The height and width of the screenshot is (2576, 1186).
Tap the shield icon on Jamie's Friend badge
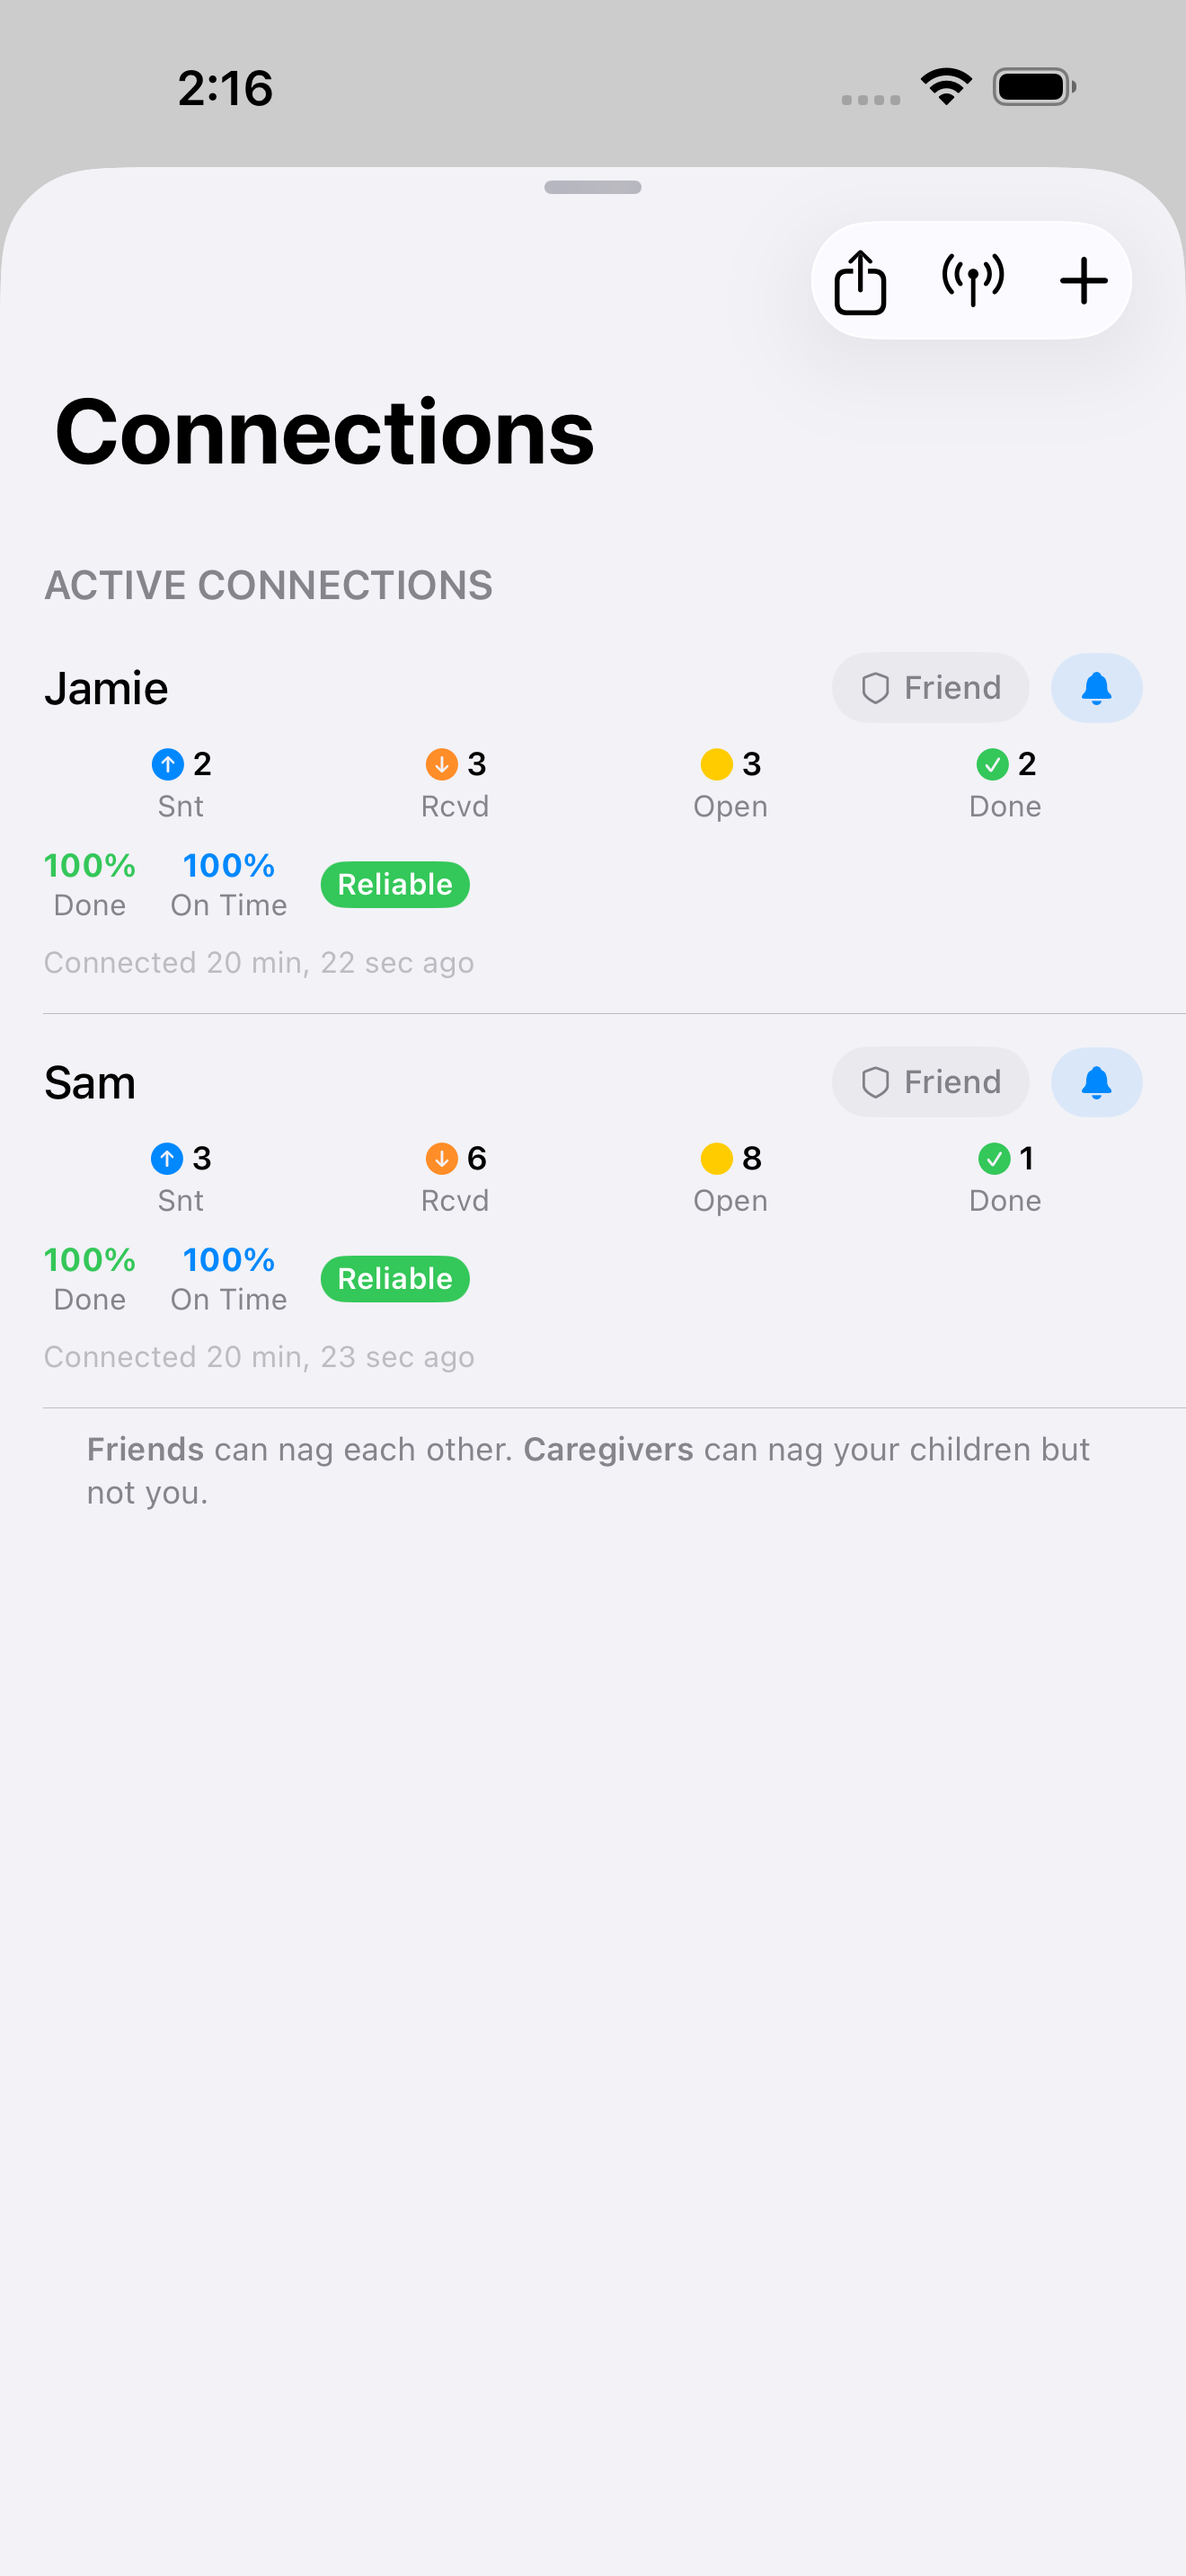click(x=876, y=688)
